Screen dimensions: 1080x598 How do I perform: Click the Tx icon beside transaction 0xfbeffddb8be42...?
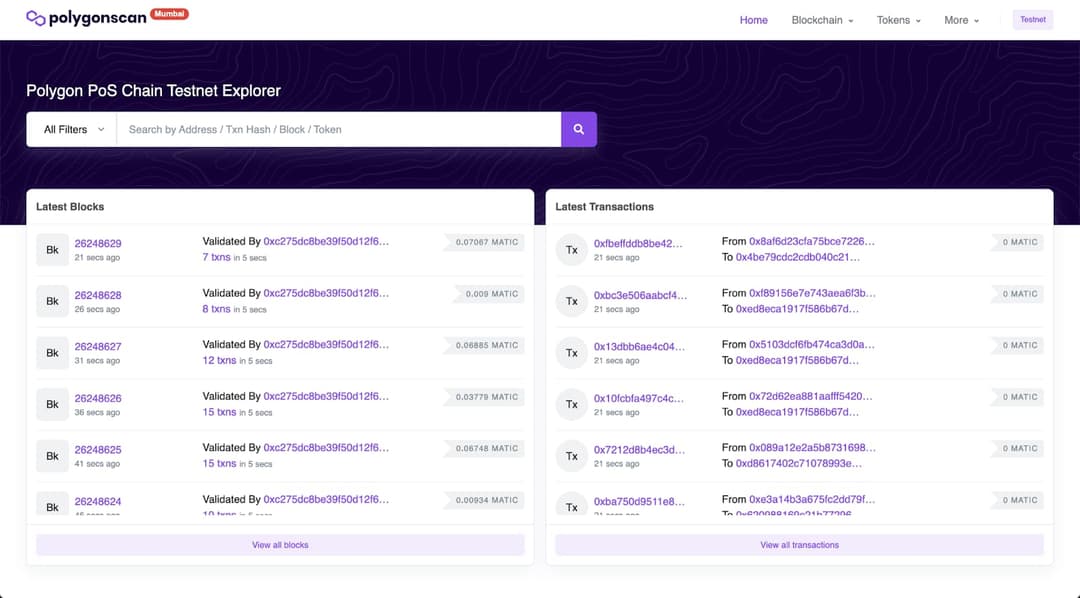point(571,249)
